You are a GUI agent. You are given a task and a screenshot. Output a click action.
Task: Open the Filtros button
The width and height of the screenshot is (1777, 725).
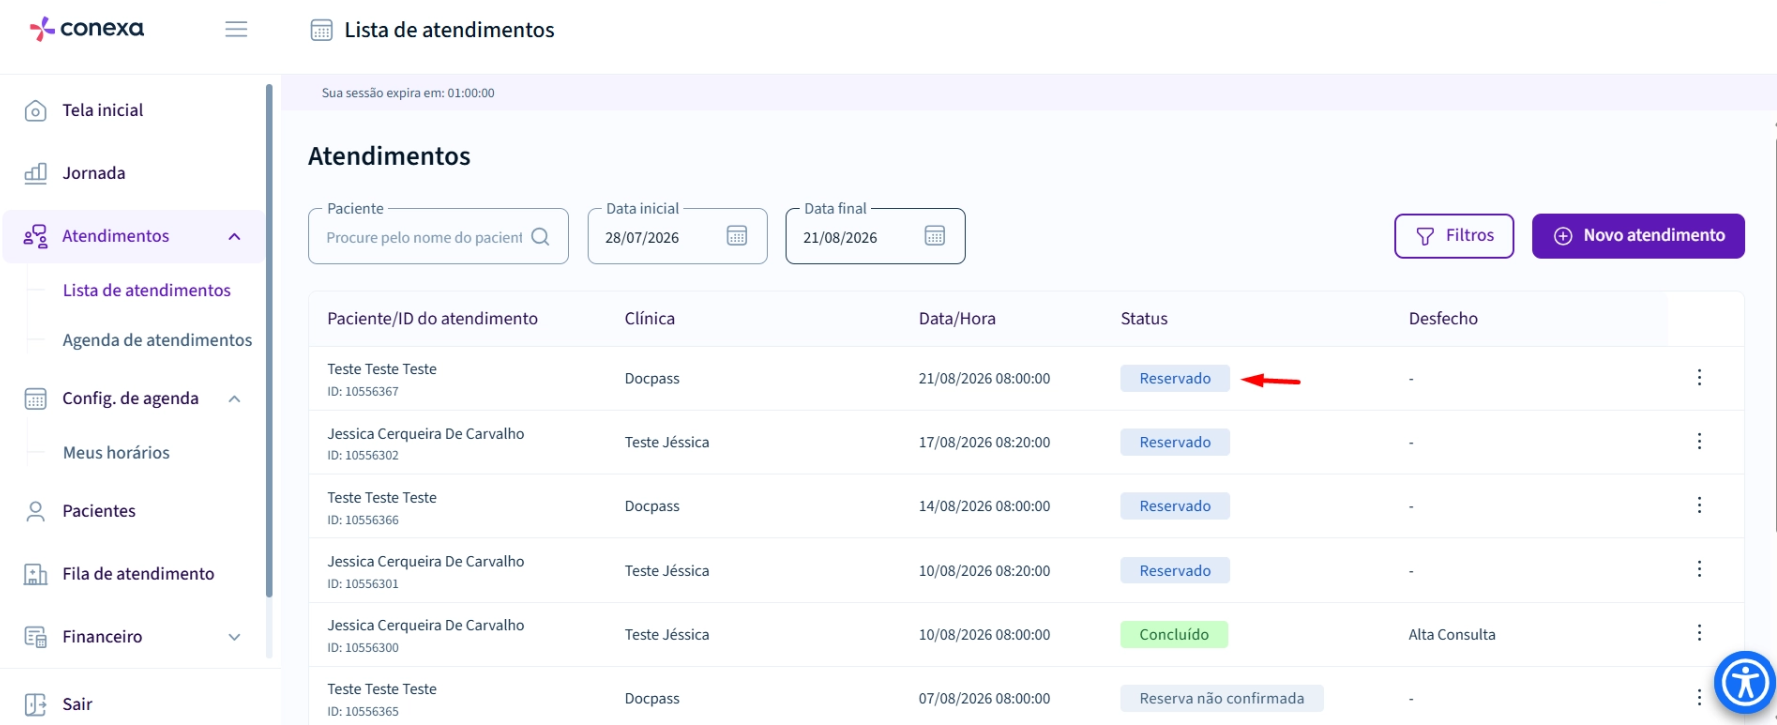[1454, 236]
